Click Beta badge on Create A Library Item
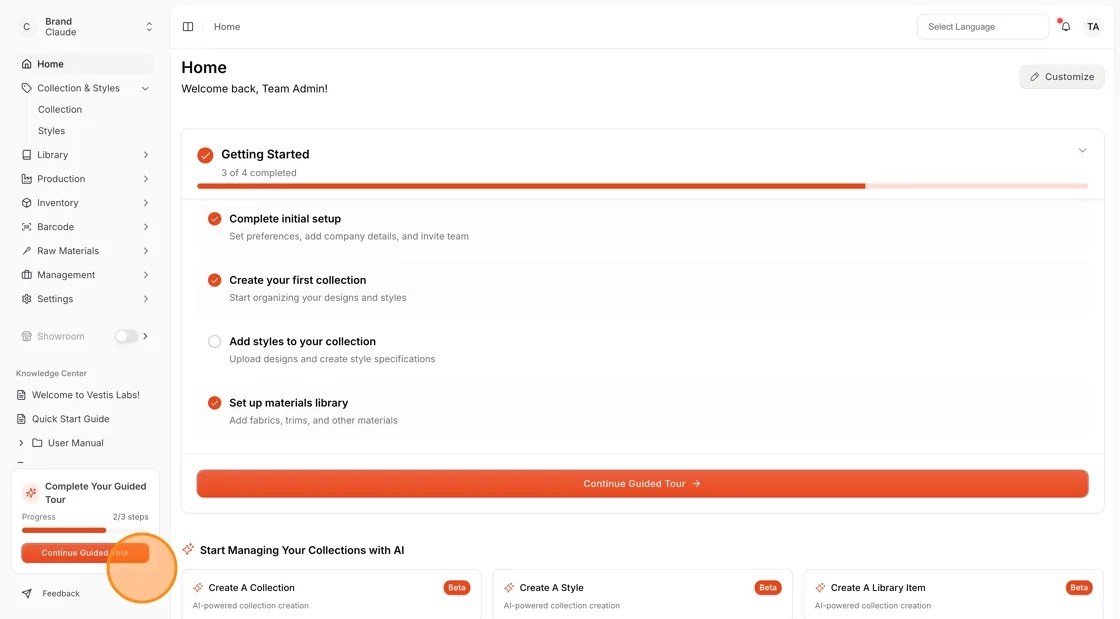 point(1079,588)
